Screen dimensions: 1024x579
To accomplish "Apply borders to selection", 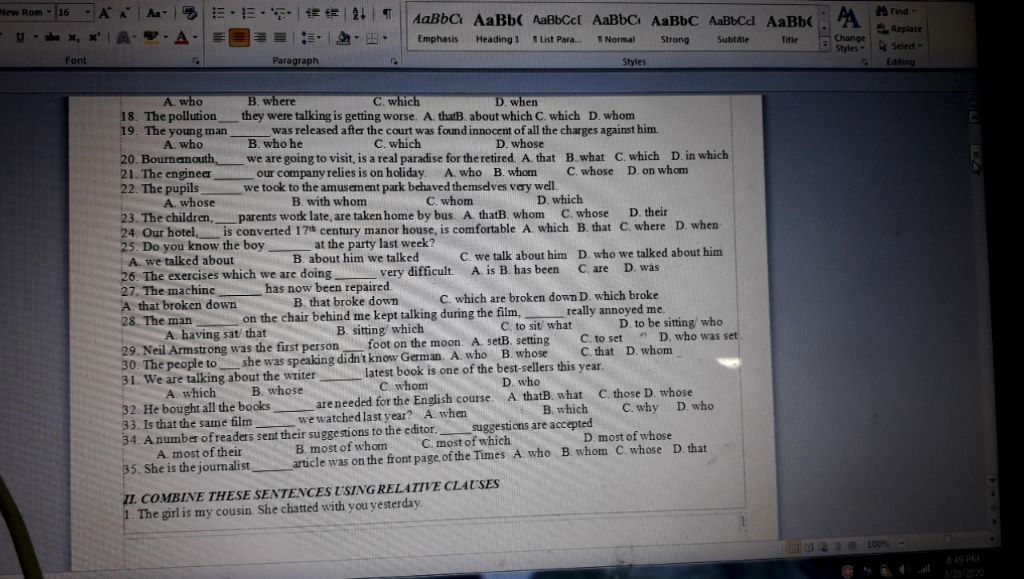I will [x=373, y=39].
